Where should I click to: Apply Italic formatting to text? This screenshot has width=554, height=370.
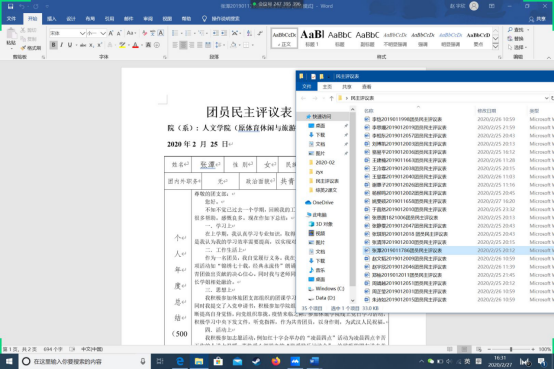[62, 45]
